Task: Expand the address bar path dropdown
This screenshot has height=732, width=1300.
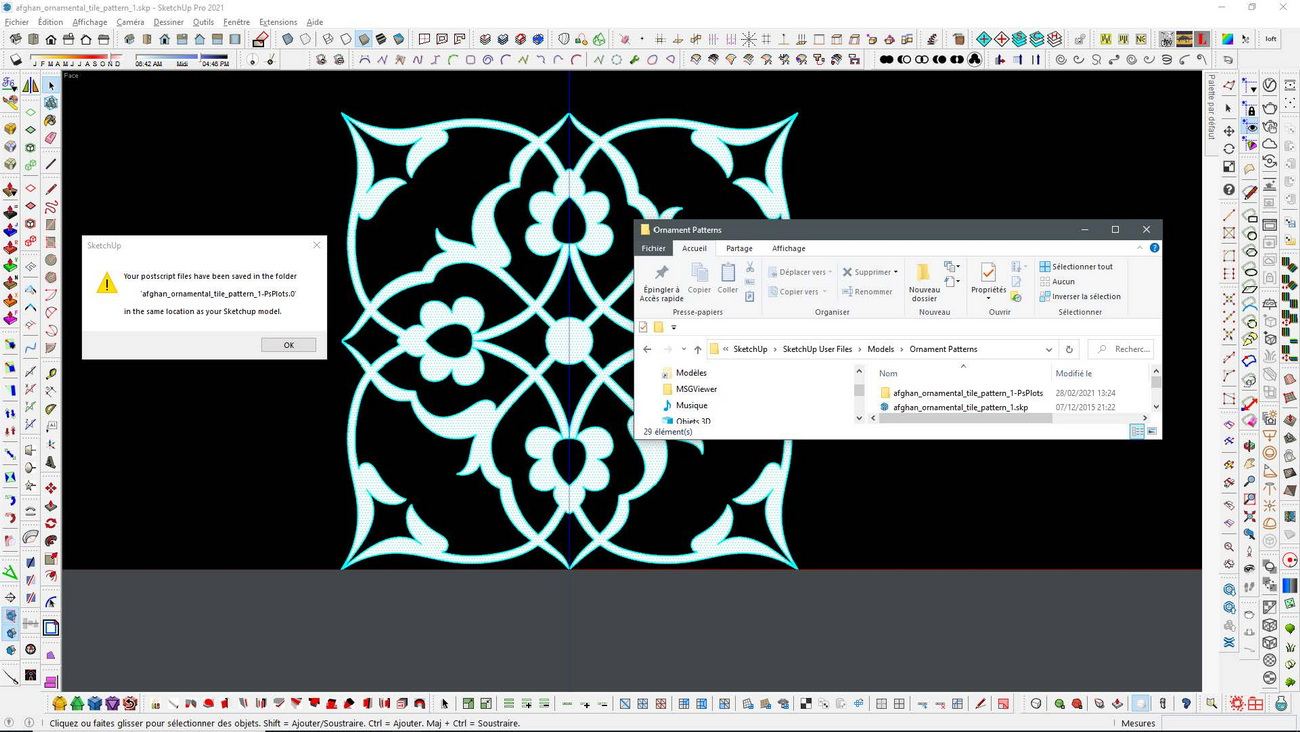Action: click(x=1048, y=349)
